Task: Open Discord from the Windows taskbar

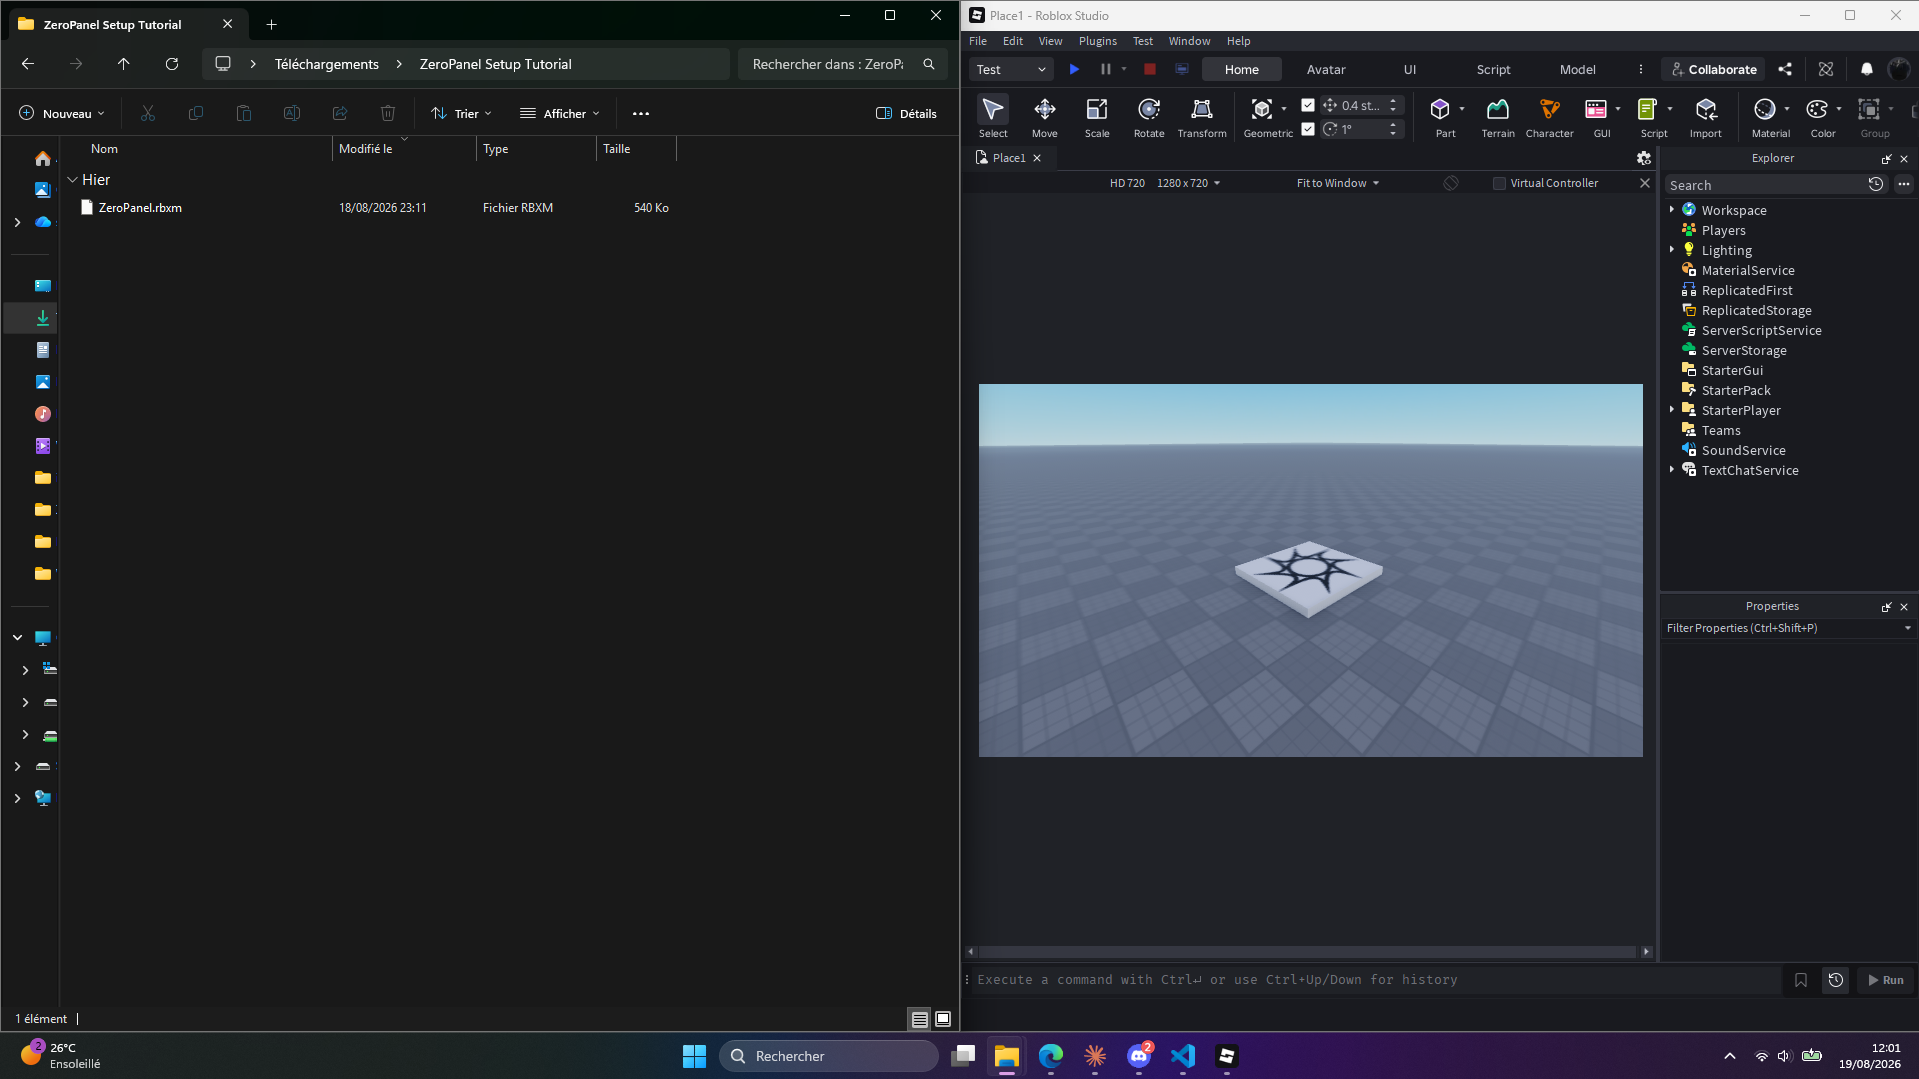Action: pyautogui.click(x=1139, y=1056)
